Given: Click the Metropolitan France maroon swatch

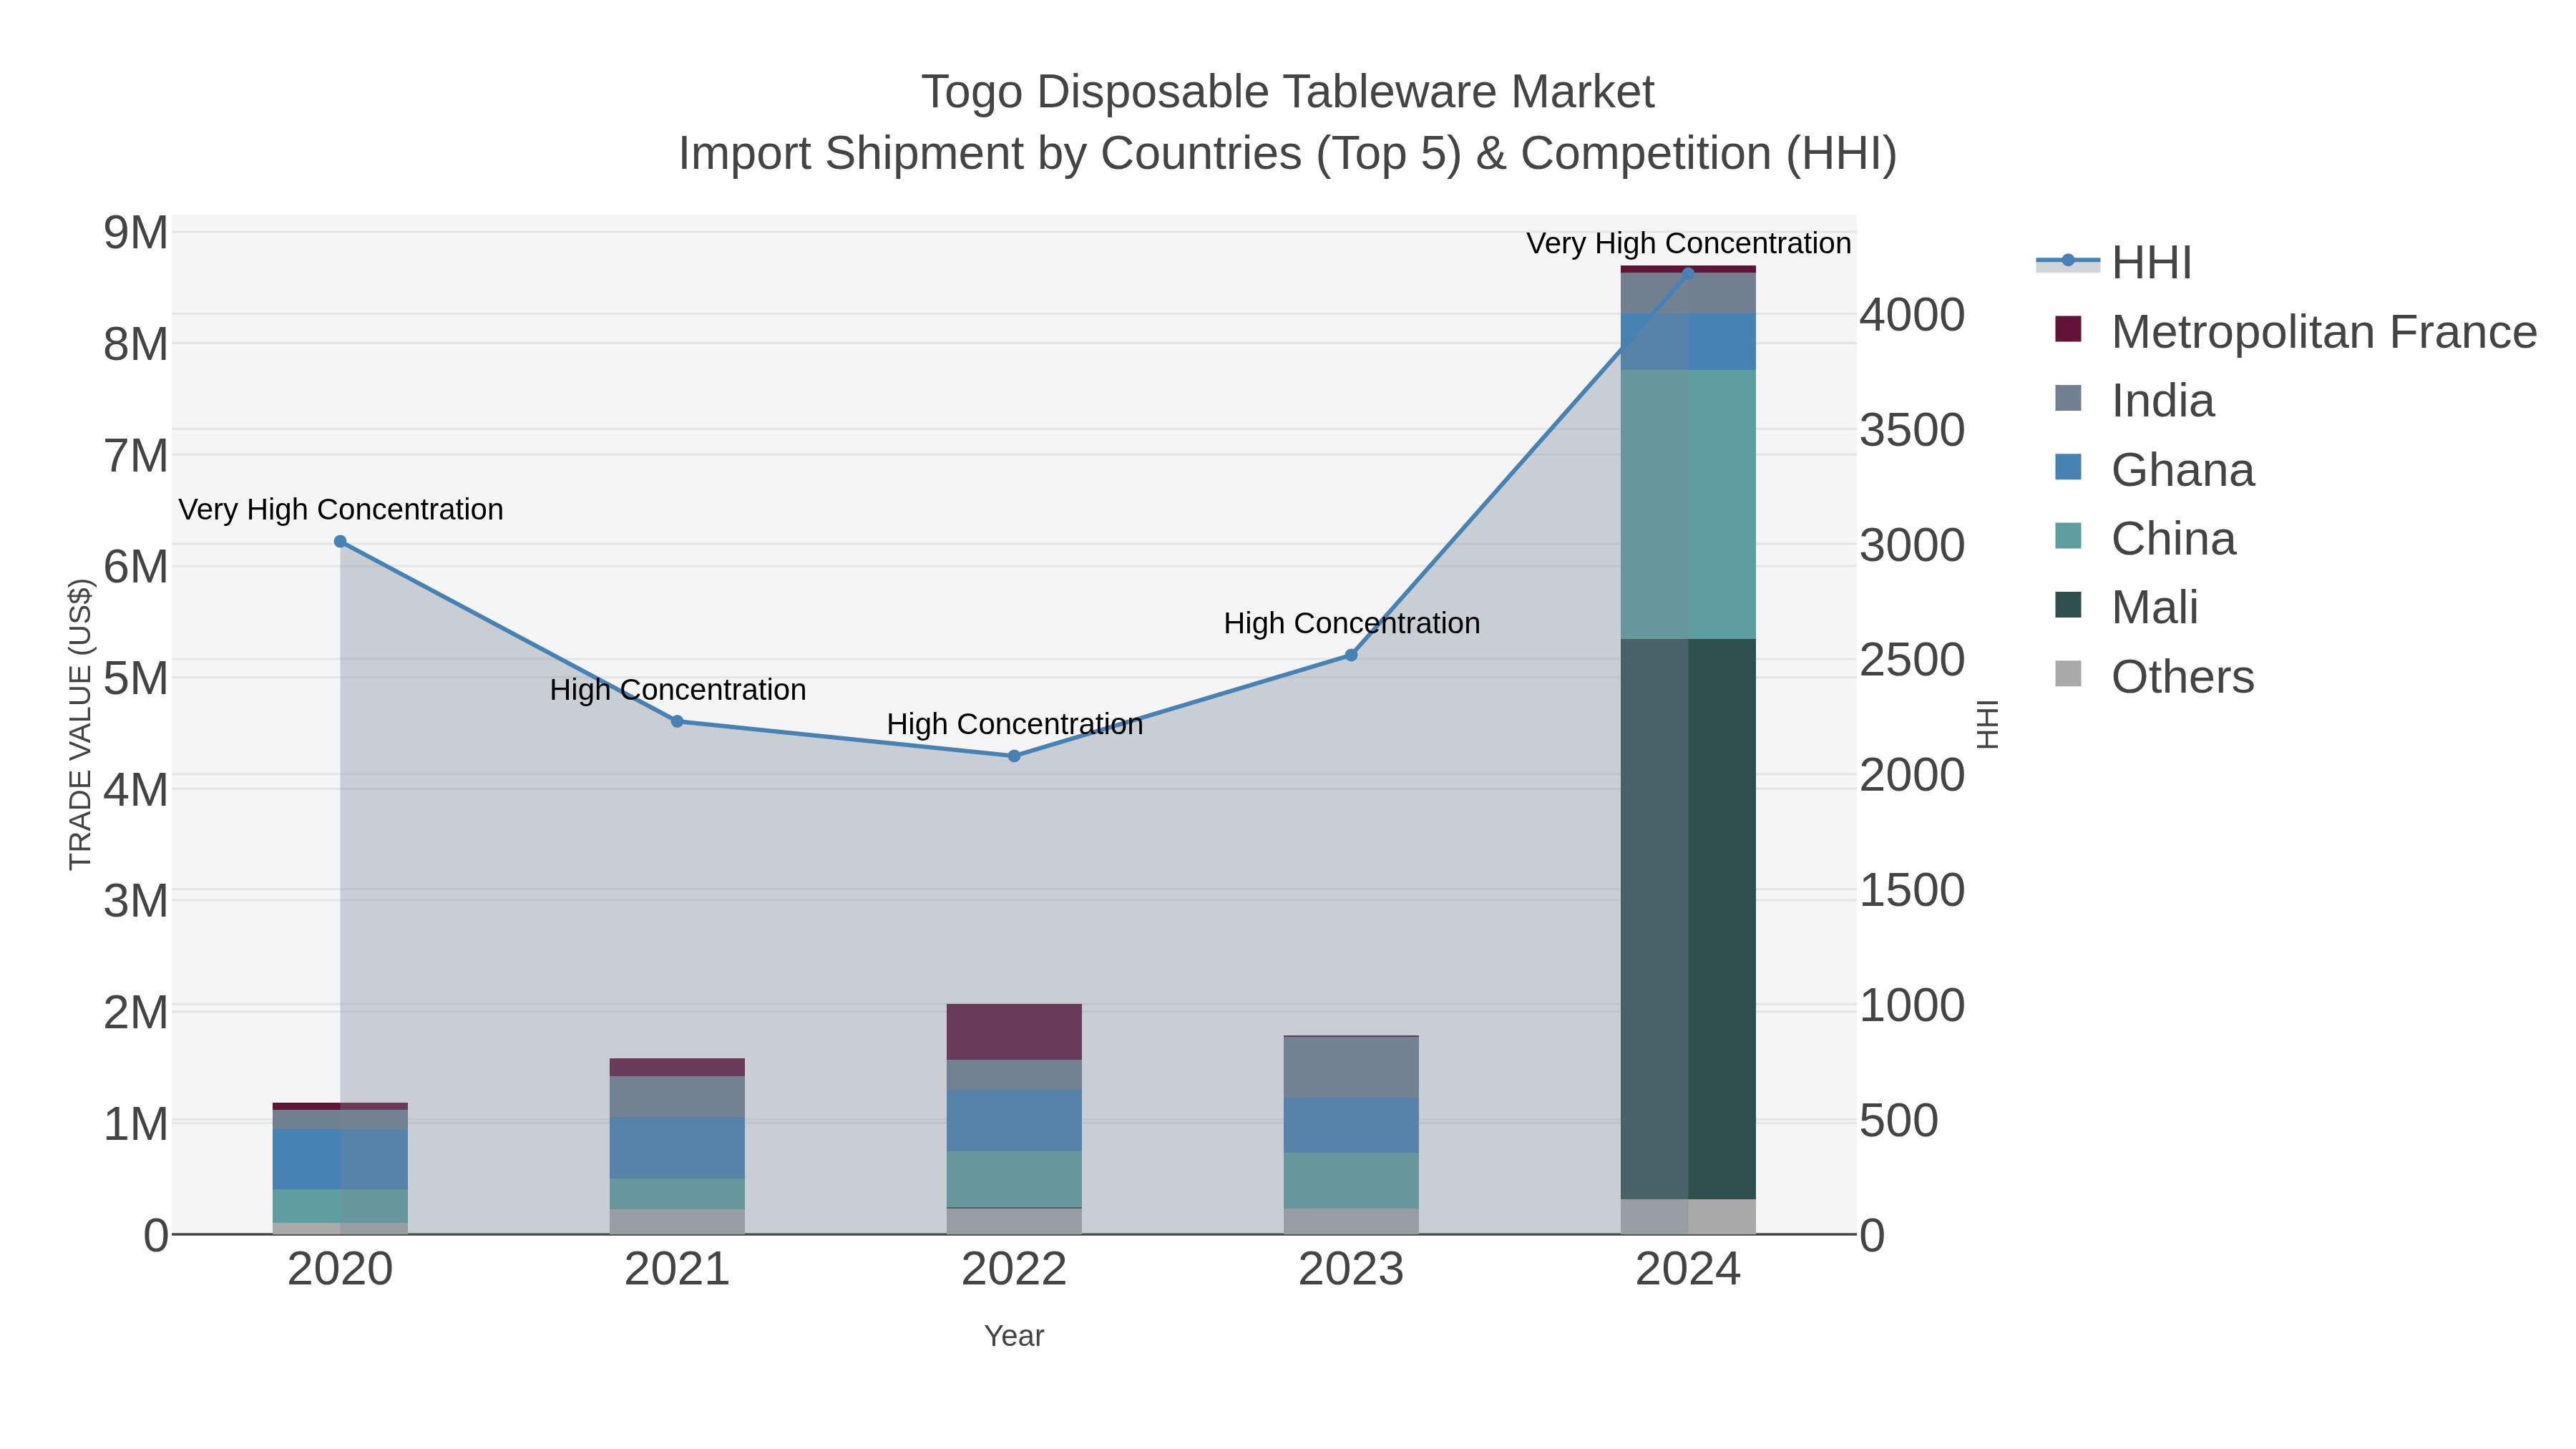Looking at the screenshot, I should [2068, 329].
